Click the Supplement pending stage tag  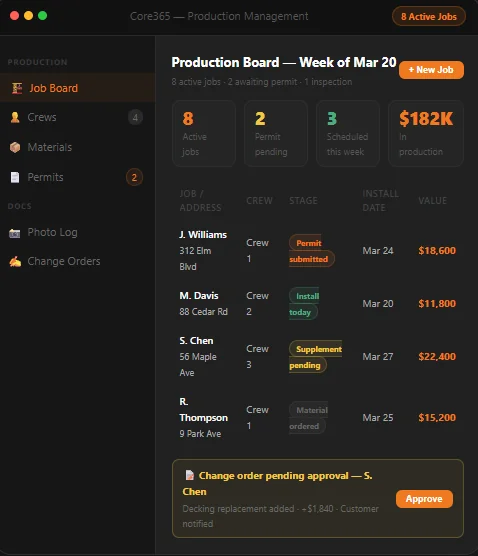click(x=315, y=357)
